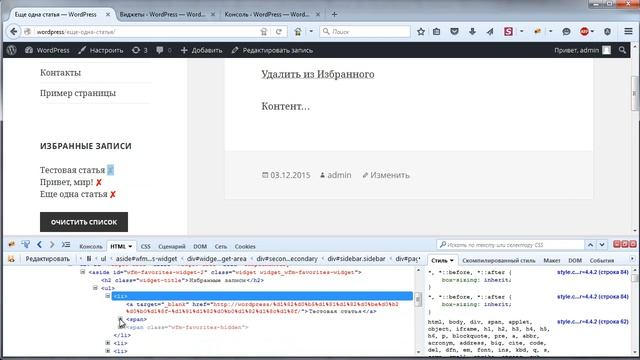Collapse the selected li node

pyautogui.click(x=108, y=296)
